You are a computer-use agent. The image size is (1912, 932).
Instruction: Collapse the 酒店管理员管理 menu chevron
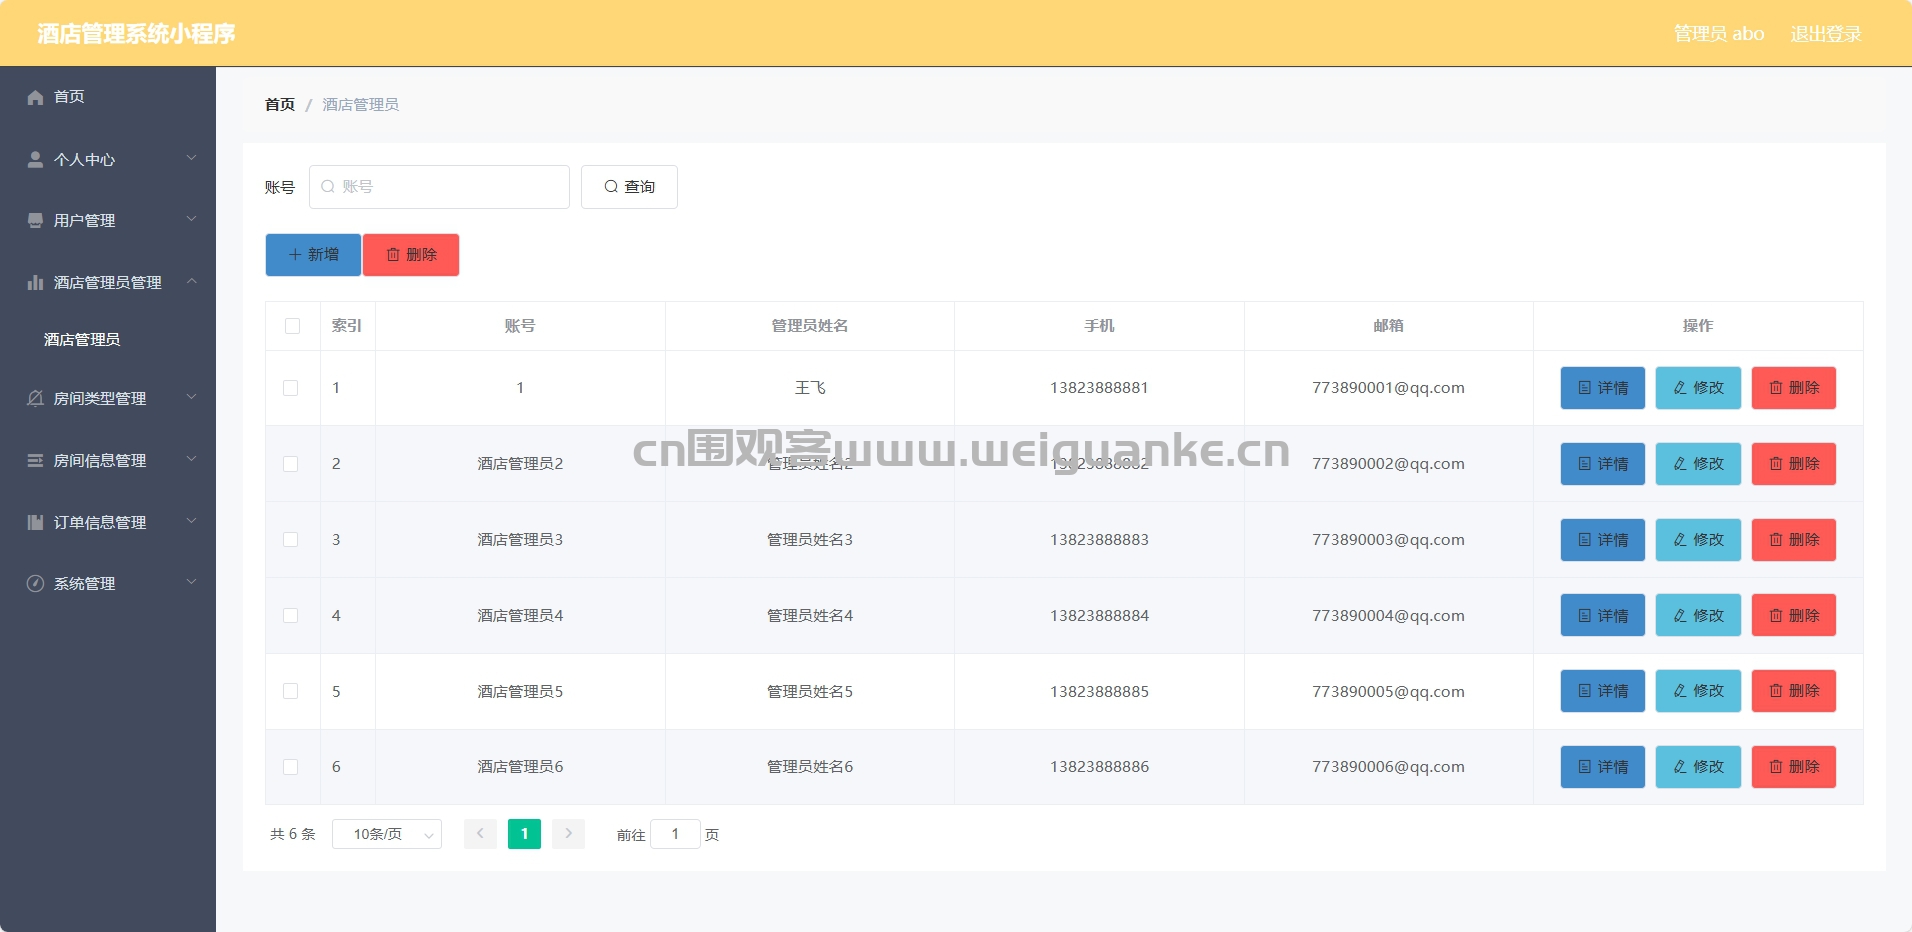click(x=191, y=281)
